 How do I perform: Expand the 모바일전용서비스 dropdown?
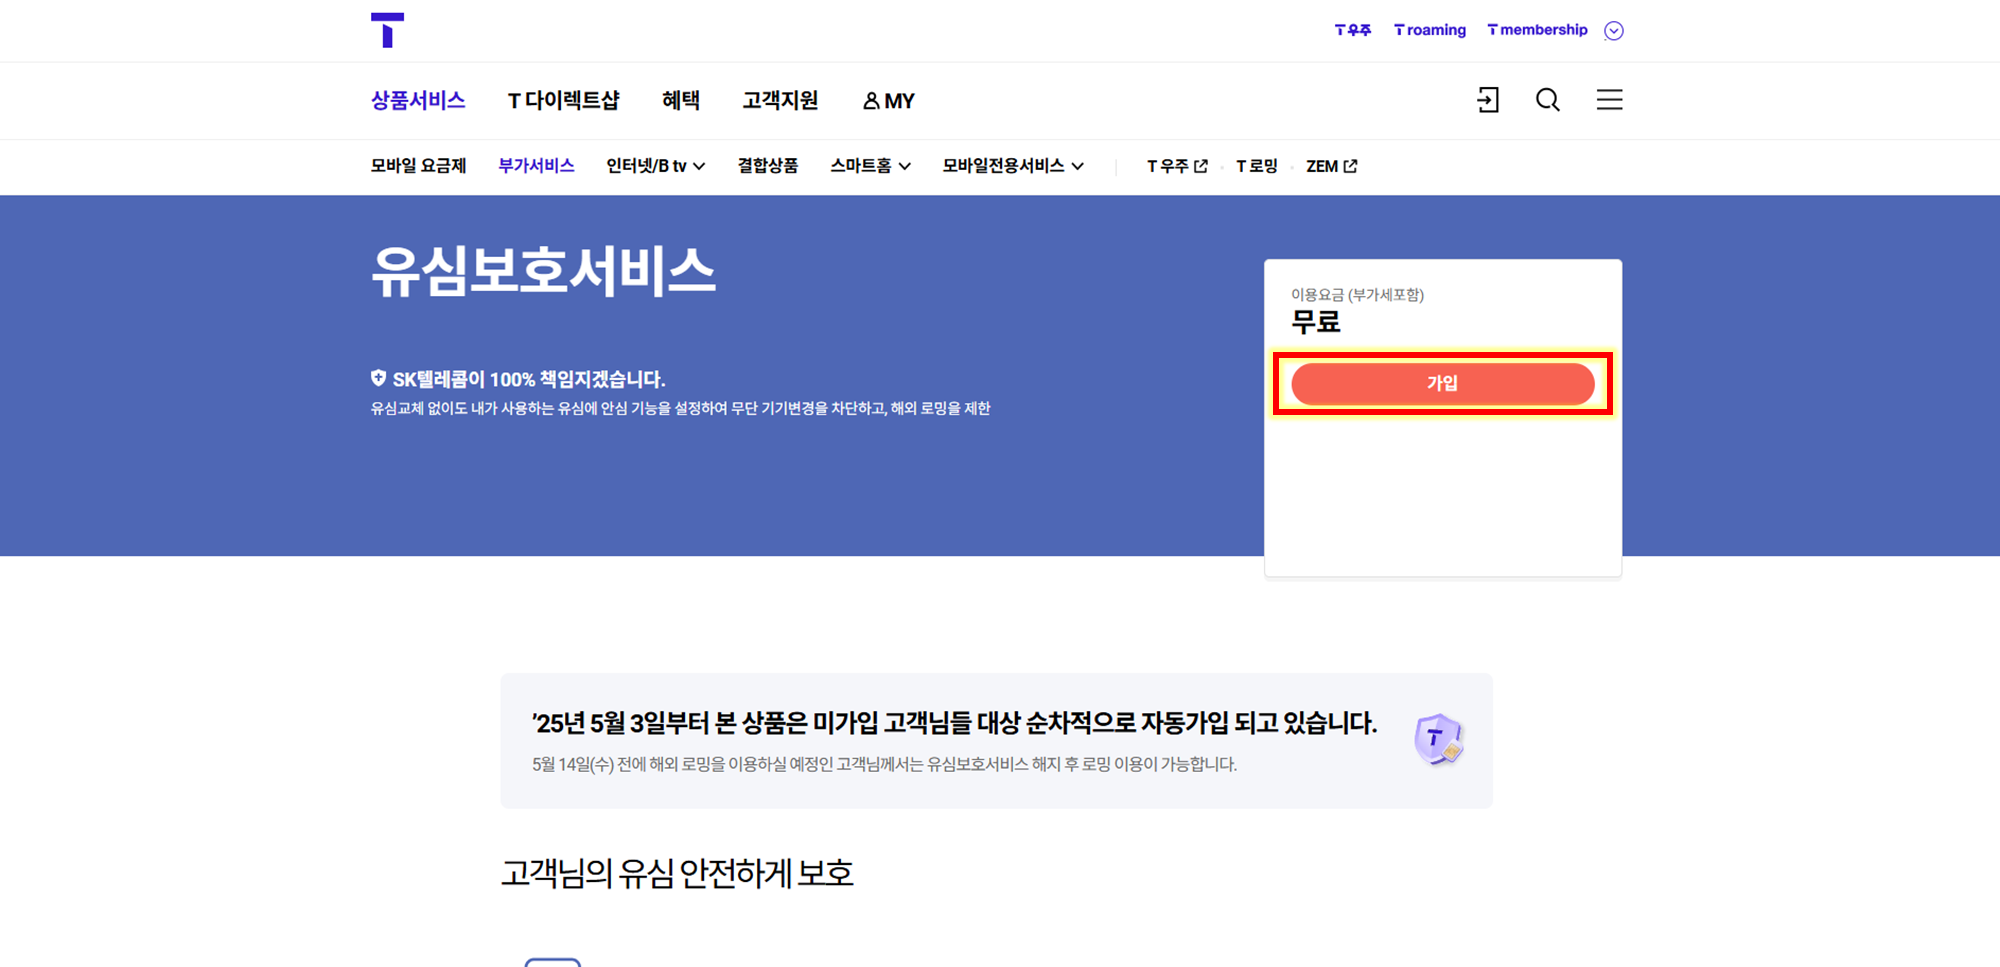(x=1013, y=166)
